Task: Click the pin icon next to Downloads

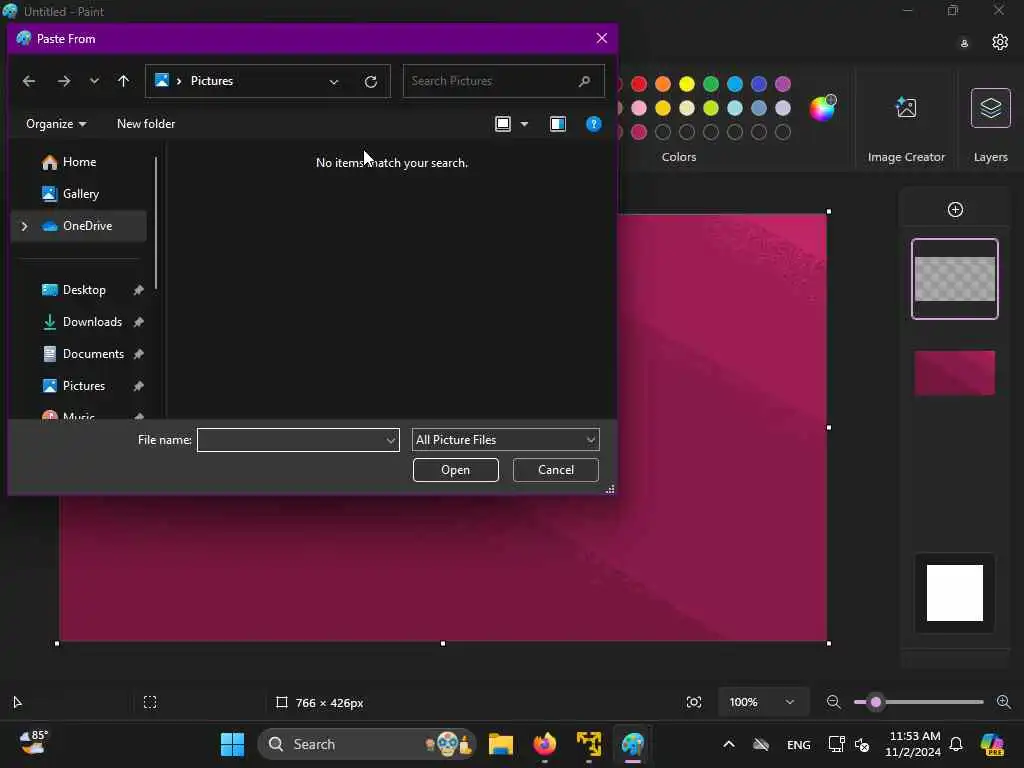Action: coord(138,322)
